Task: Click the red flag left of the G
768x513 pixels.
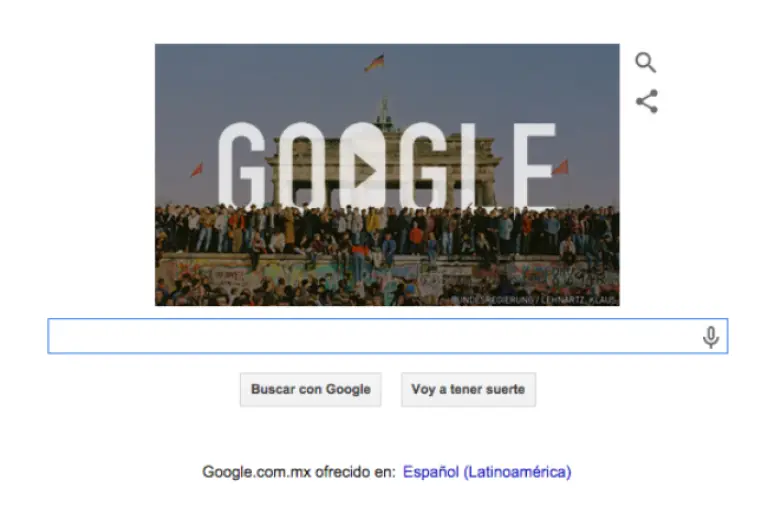Action: click(x=196, y=170)
